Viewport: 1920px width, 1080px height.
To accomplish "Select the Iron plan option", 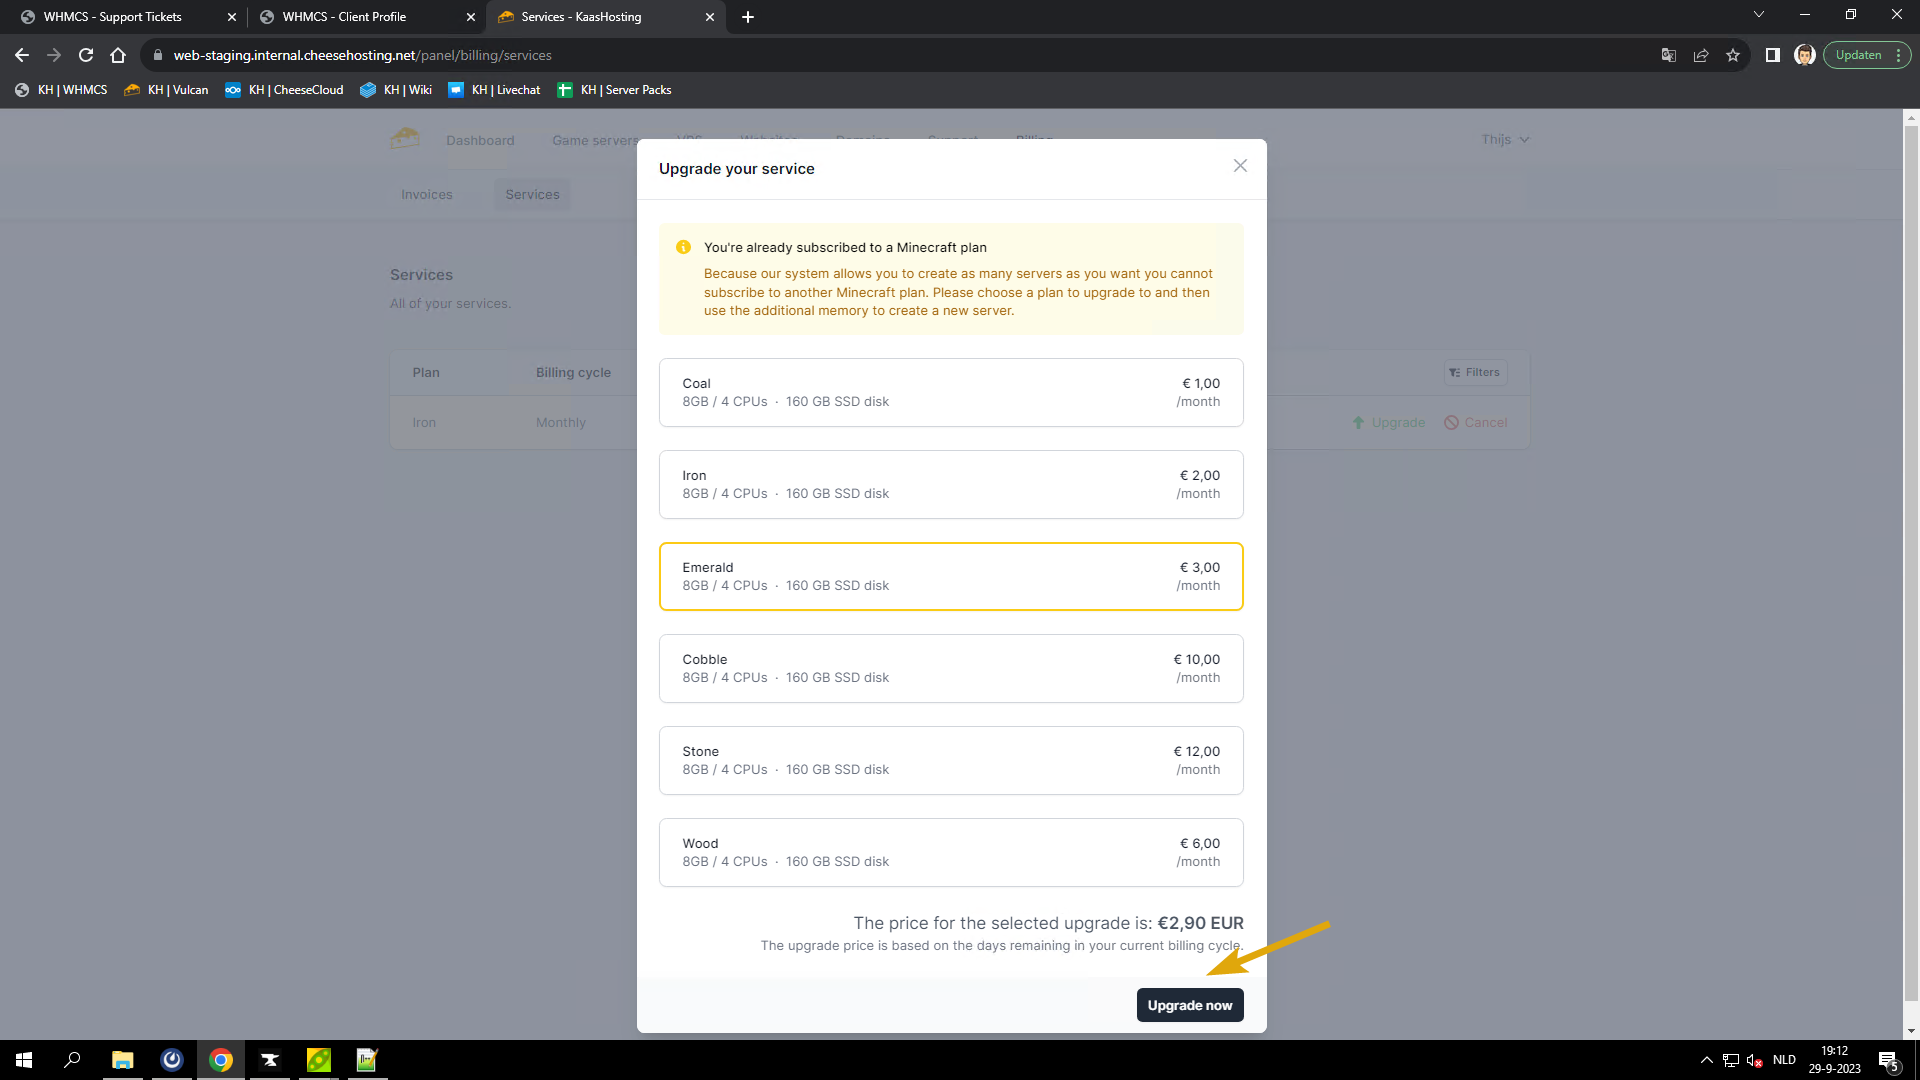I will point(950,484).
